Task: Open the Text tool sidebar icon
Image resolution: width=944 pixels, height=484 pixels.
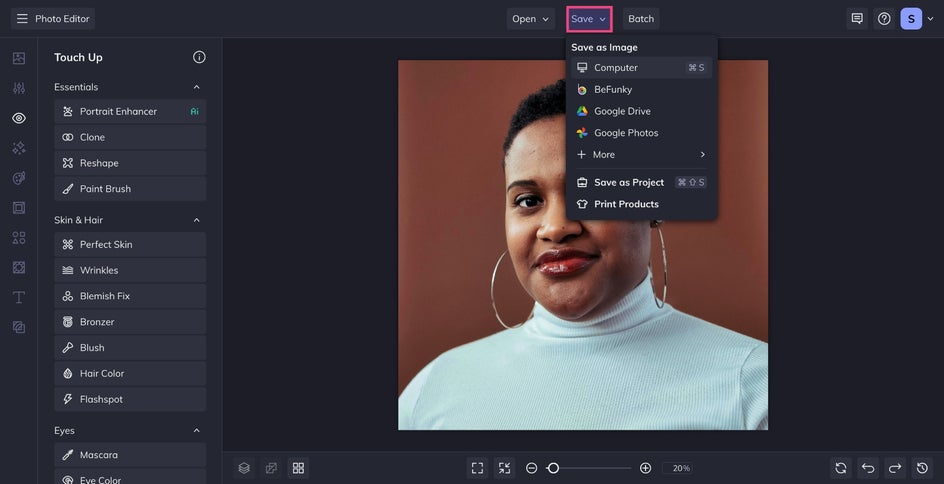Action: pyautogui.click(x=19, y=297)
